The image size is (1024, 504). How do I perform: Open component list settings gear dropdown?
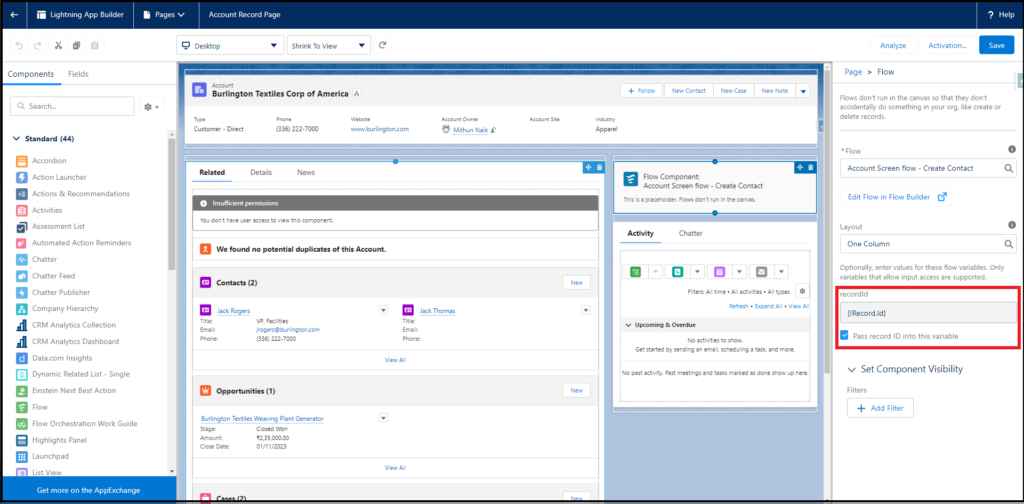pos(152,106)
